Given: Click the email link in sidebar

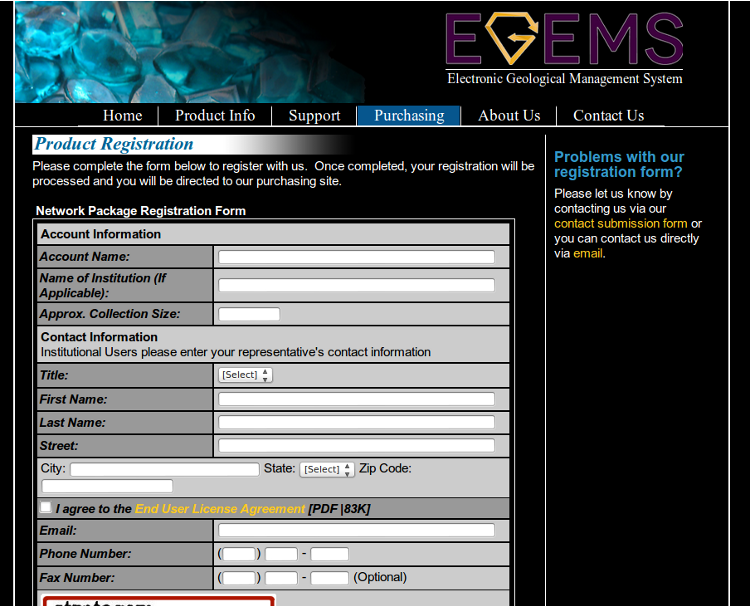Looking at the screenshot, I should click(588, 254).
